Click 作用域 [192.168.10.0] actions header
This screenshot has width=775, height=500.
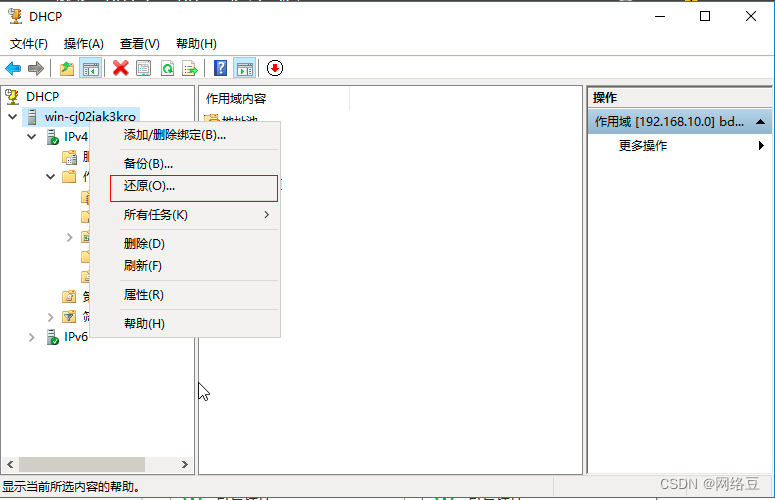coord(680,122)
